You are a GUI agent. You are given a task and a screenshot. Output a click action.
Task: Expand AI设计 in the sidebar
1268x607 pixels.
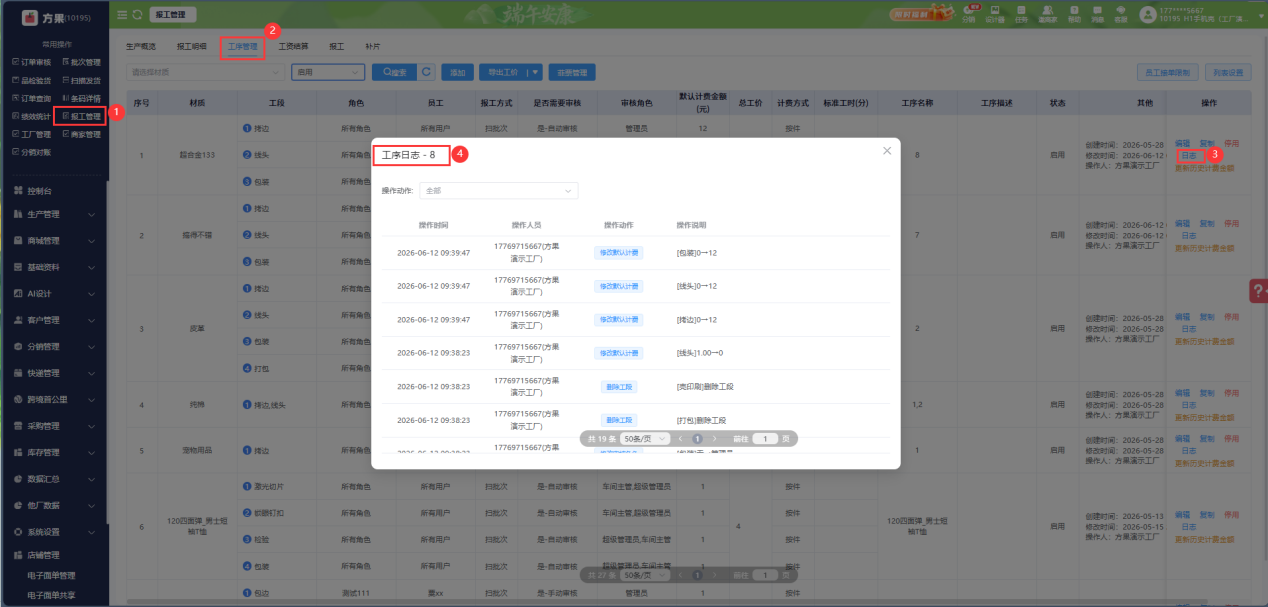tap(54, 294)
